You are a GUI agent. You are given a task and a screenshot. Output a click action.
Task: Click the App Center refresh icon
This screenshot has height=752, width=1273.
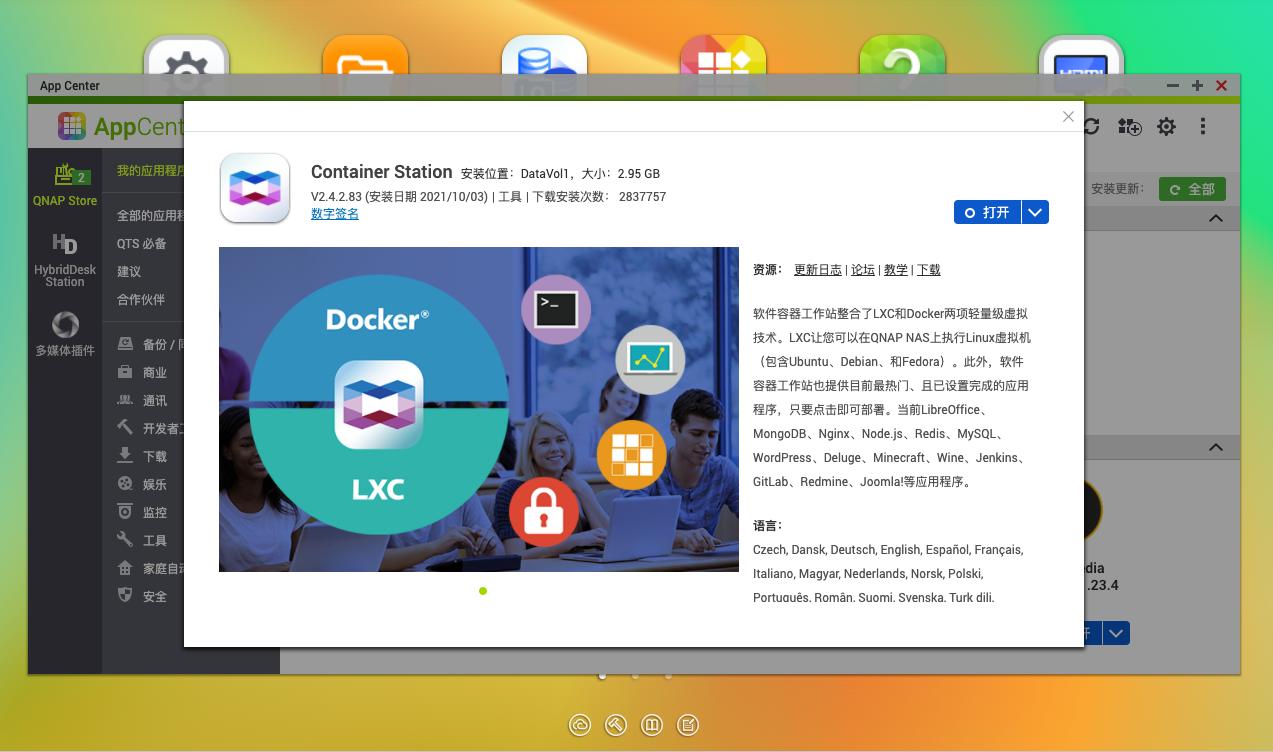(1092, 126)
